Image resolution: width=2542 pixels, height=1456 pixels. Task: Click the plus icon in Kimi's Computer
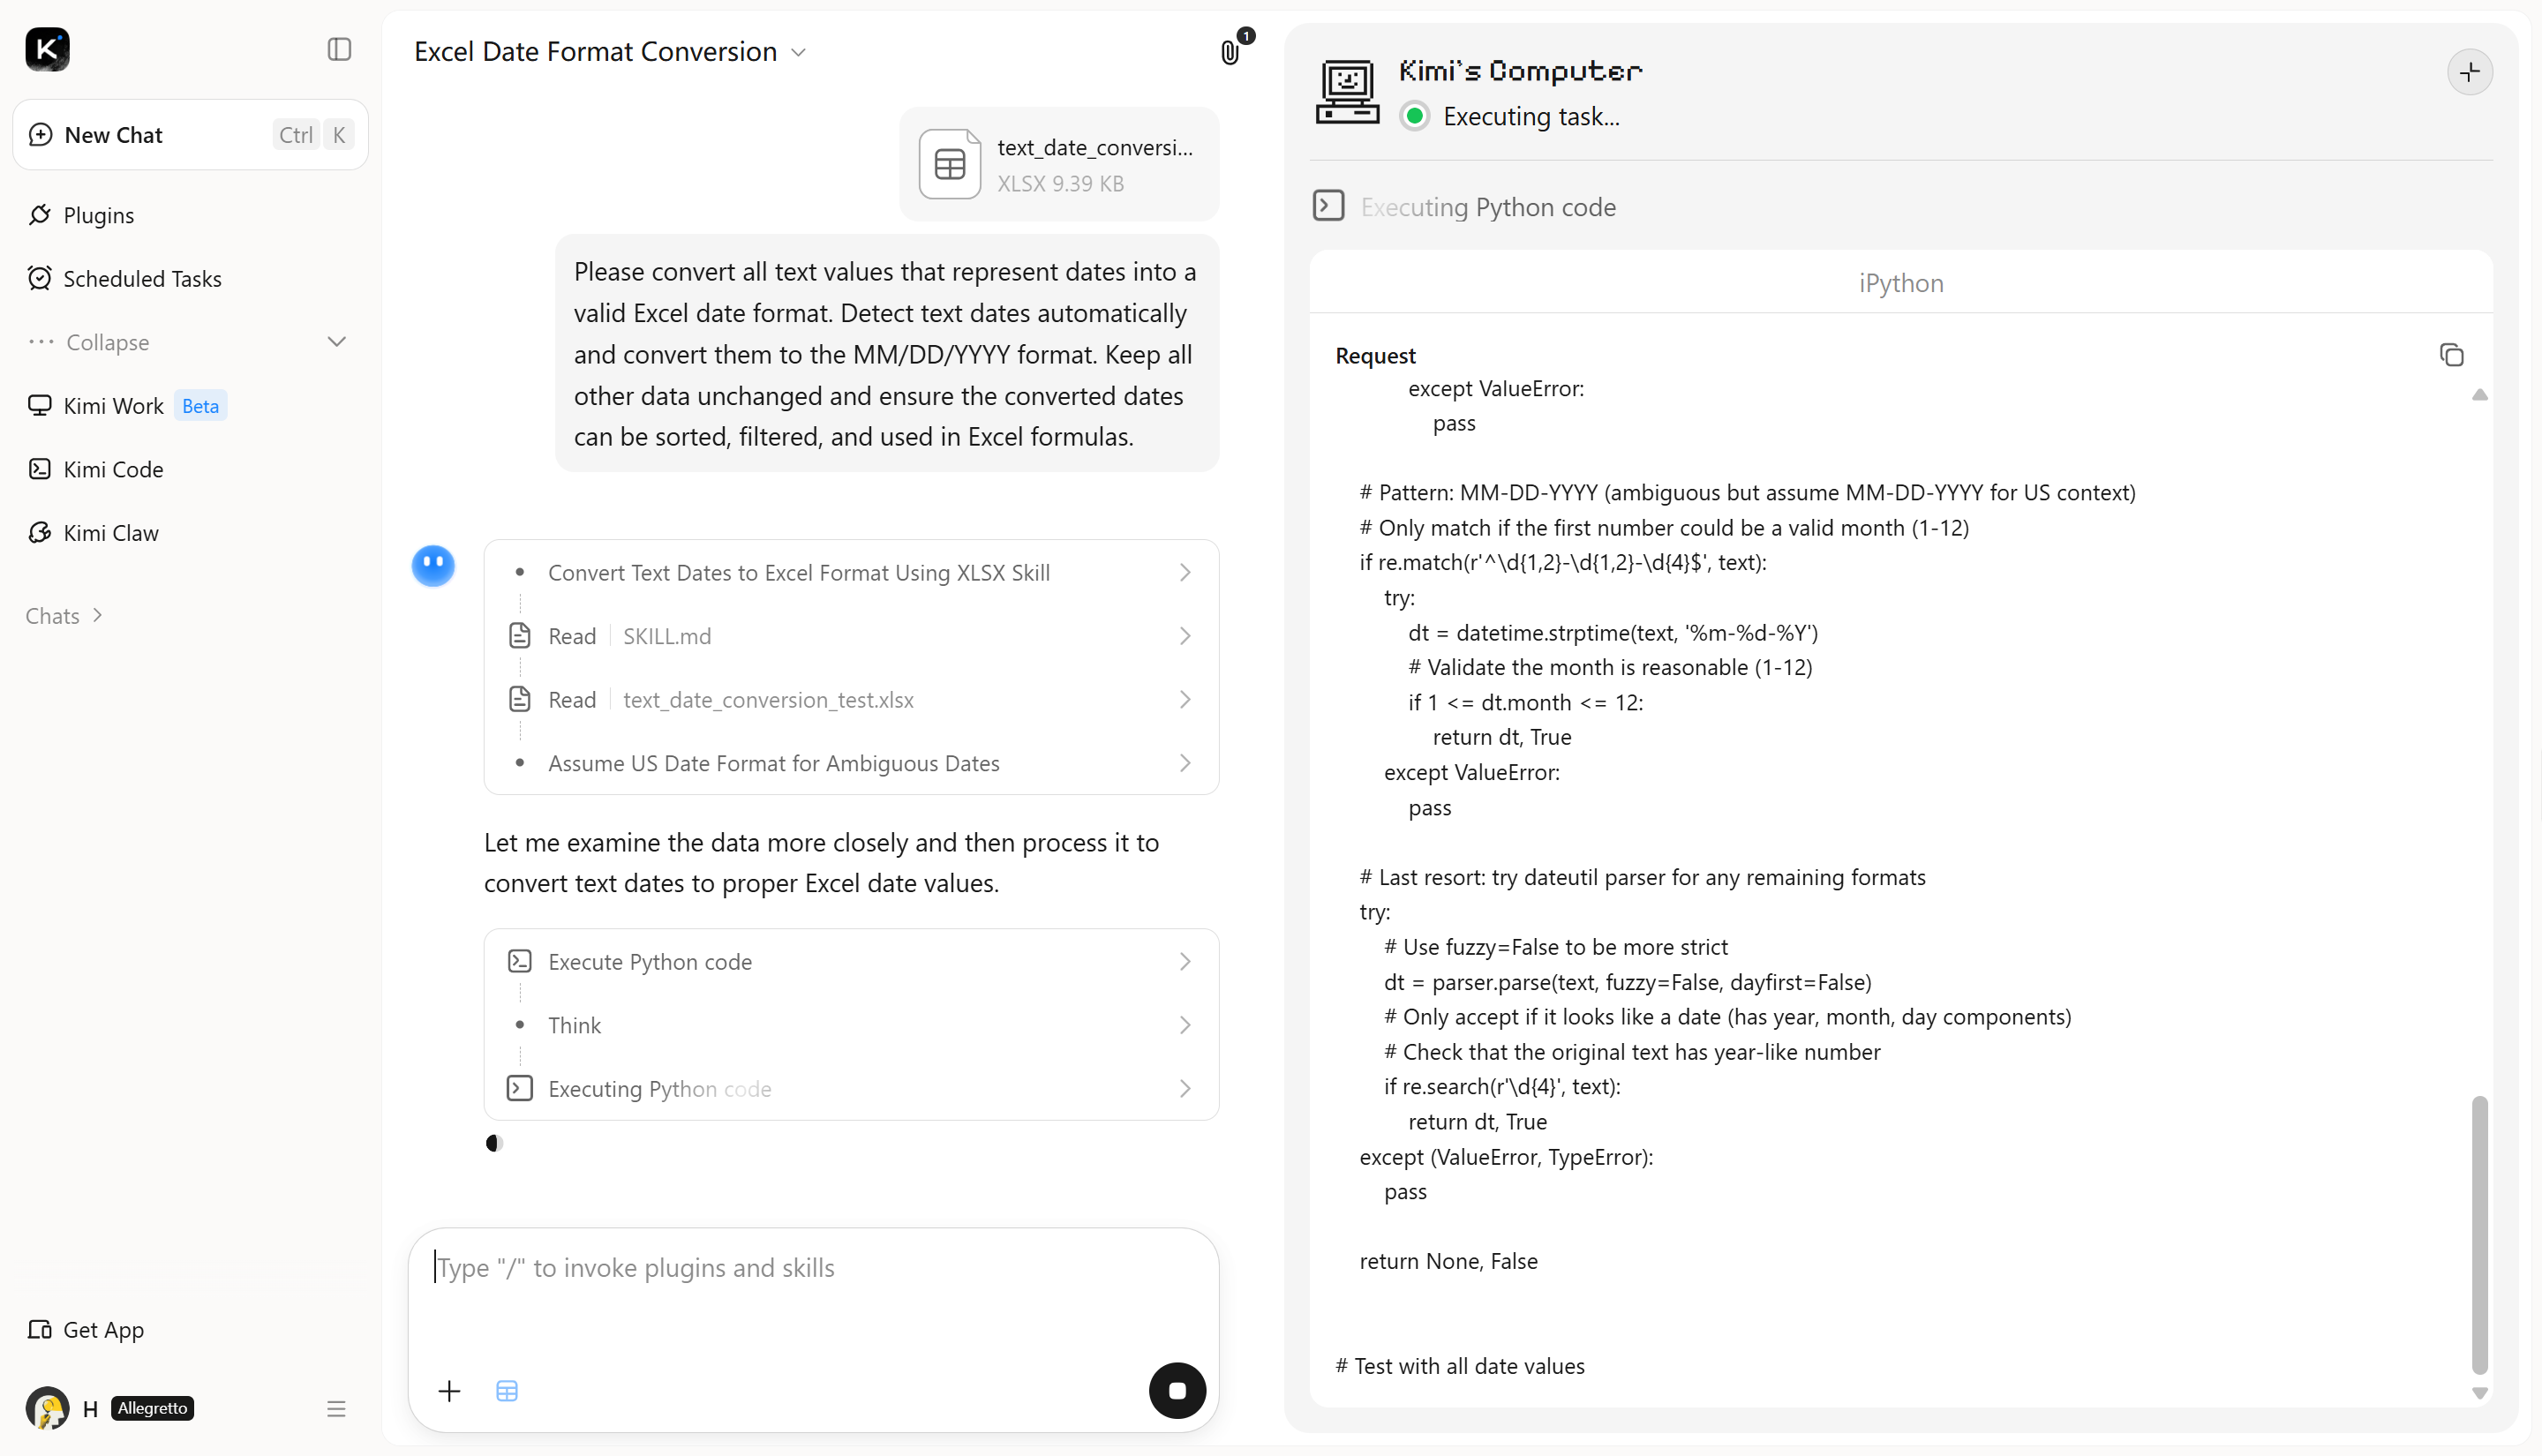coord(2469,72)
